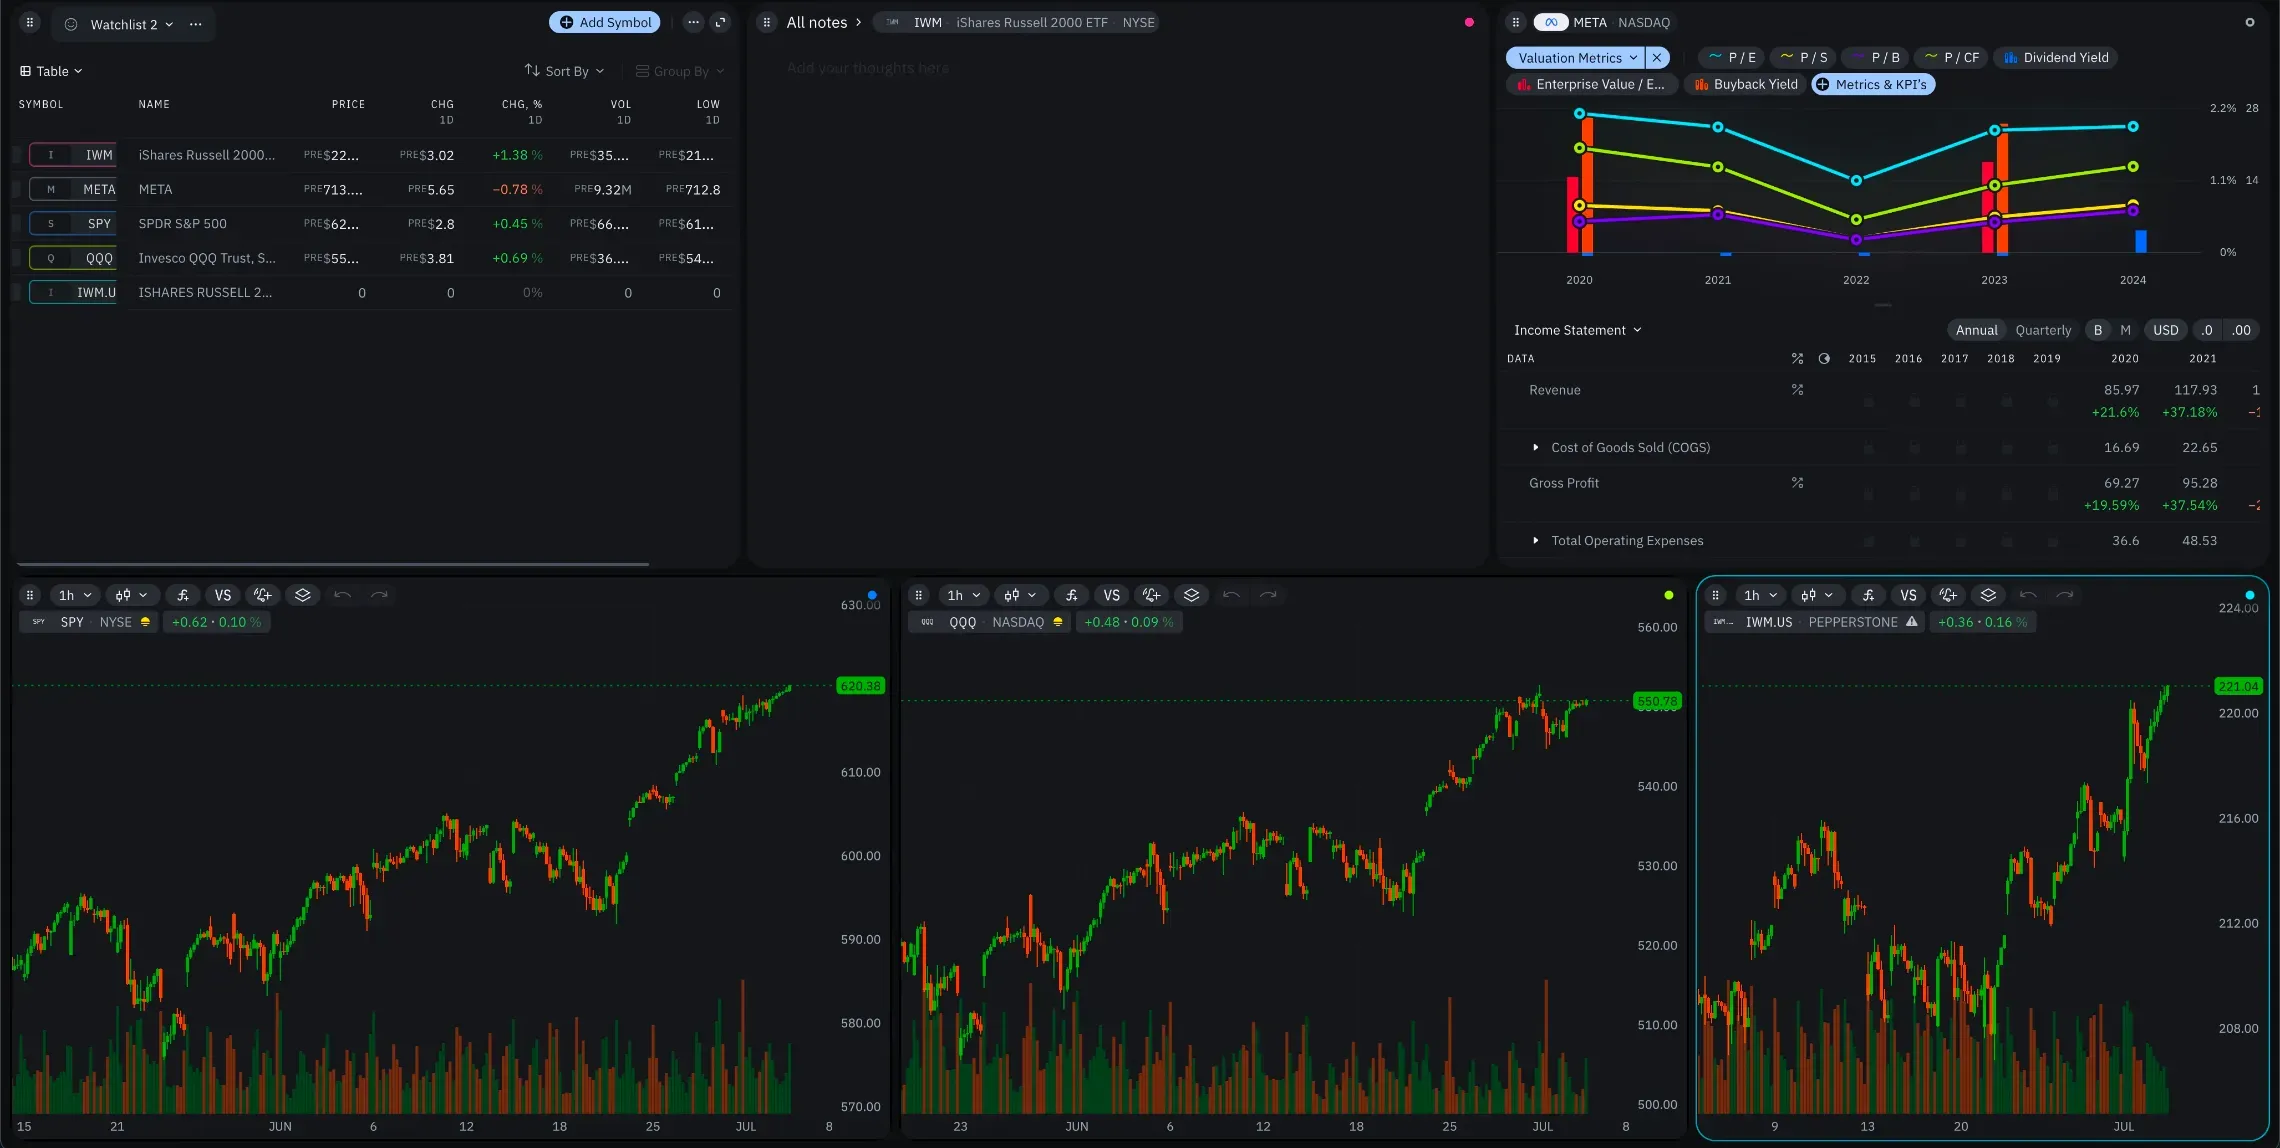Add indicator function on the SPY chart

tap(183, 595)
